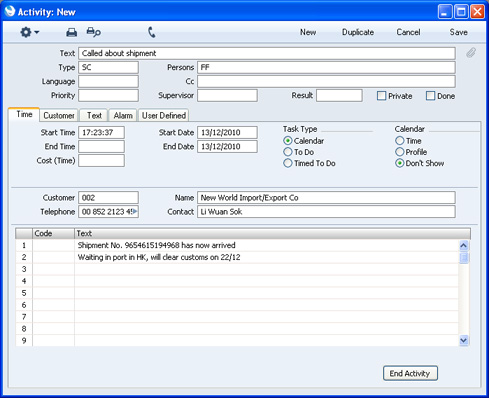The image size is (489, 398).
Task: Click the Priority input field
Action: (108, 95)
